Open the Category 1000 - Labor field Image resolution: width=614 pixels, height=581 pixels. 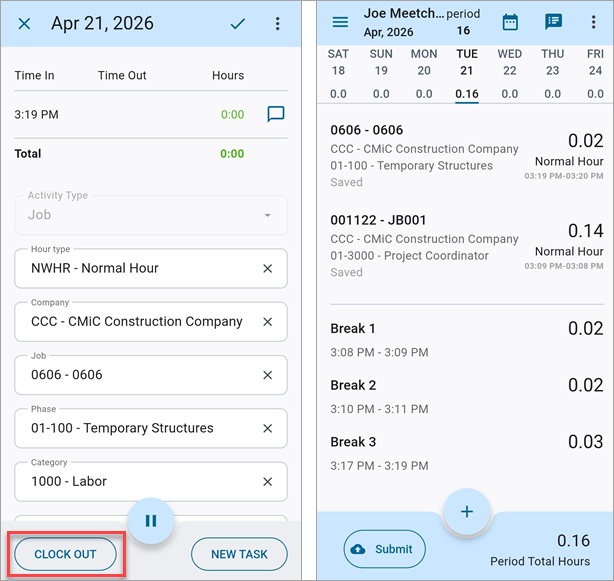point(151,482)
